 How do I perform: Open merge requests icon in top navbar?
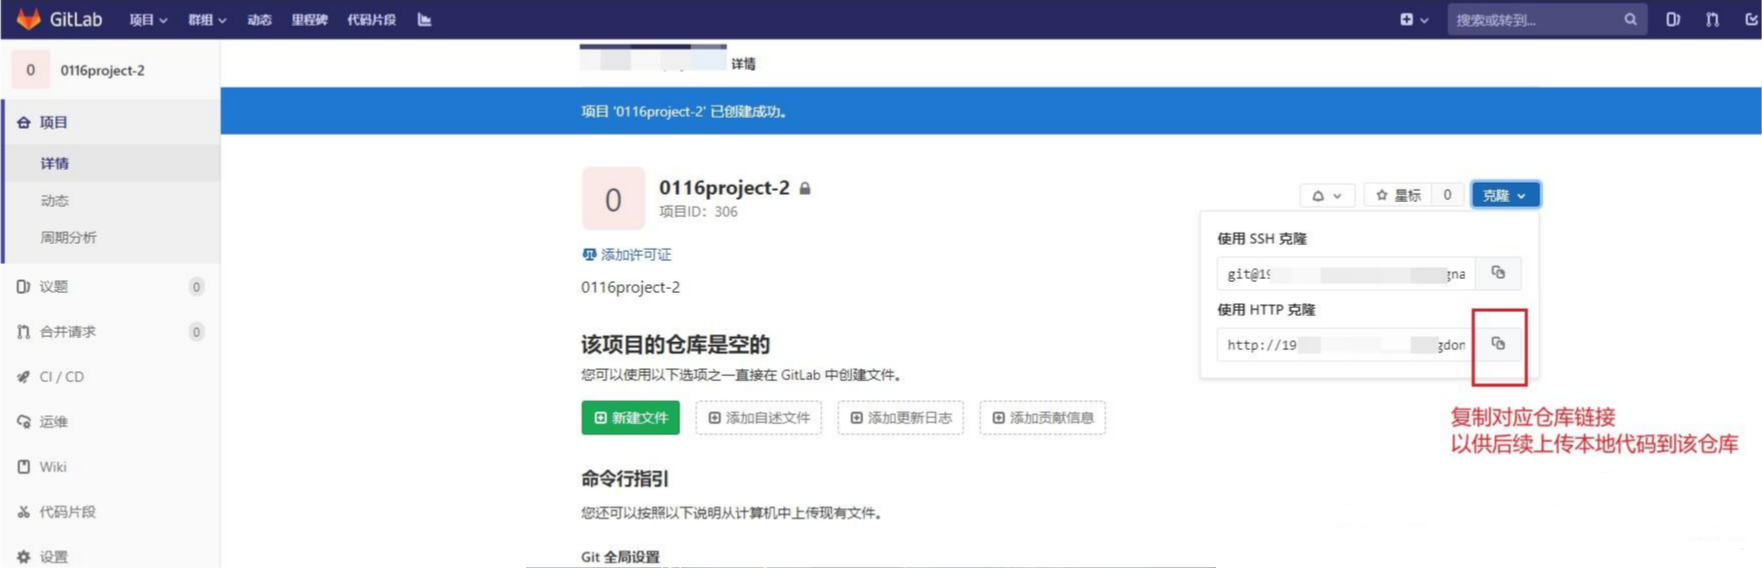(x=1712, y=20)
